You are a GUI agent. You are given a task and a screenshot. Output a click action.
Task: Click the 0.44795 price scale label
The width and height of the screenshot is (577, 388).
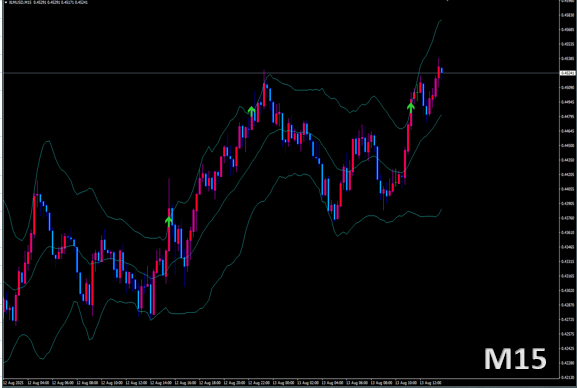568,117
